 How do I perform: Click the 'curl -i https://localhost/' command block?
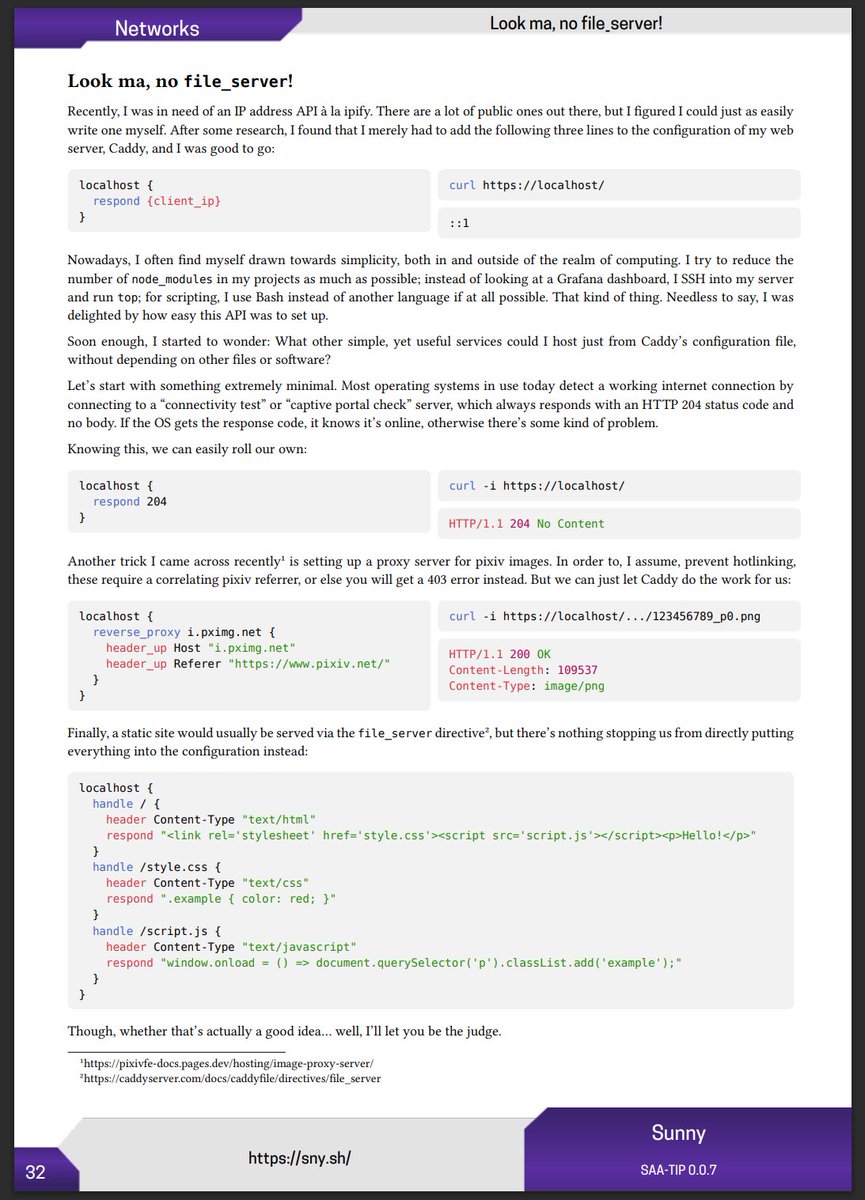619,486
